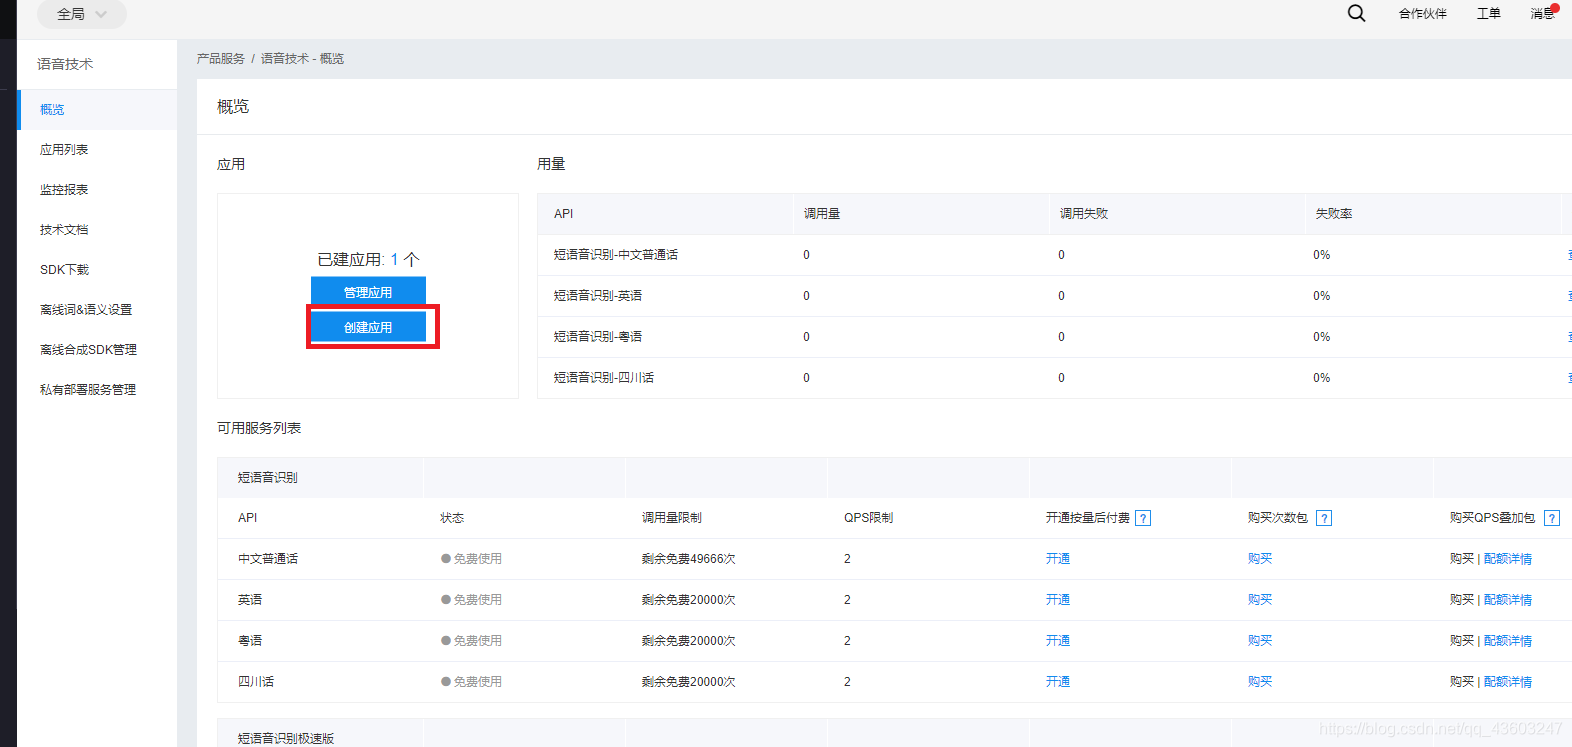1572x747 pixels.
Task: Click 剩余免费49666次 cell
Action: click(x=689, y=559)
